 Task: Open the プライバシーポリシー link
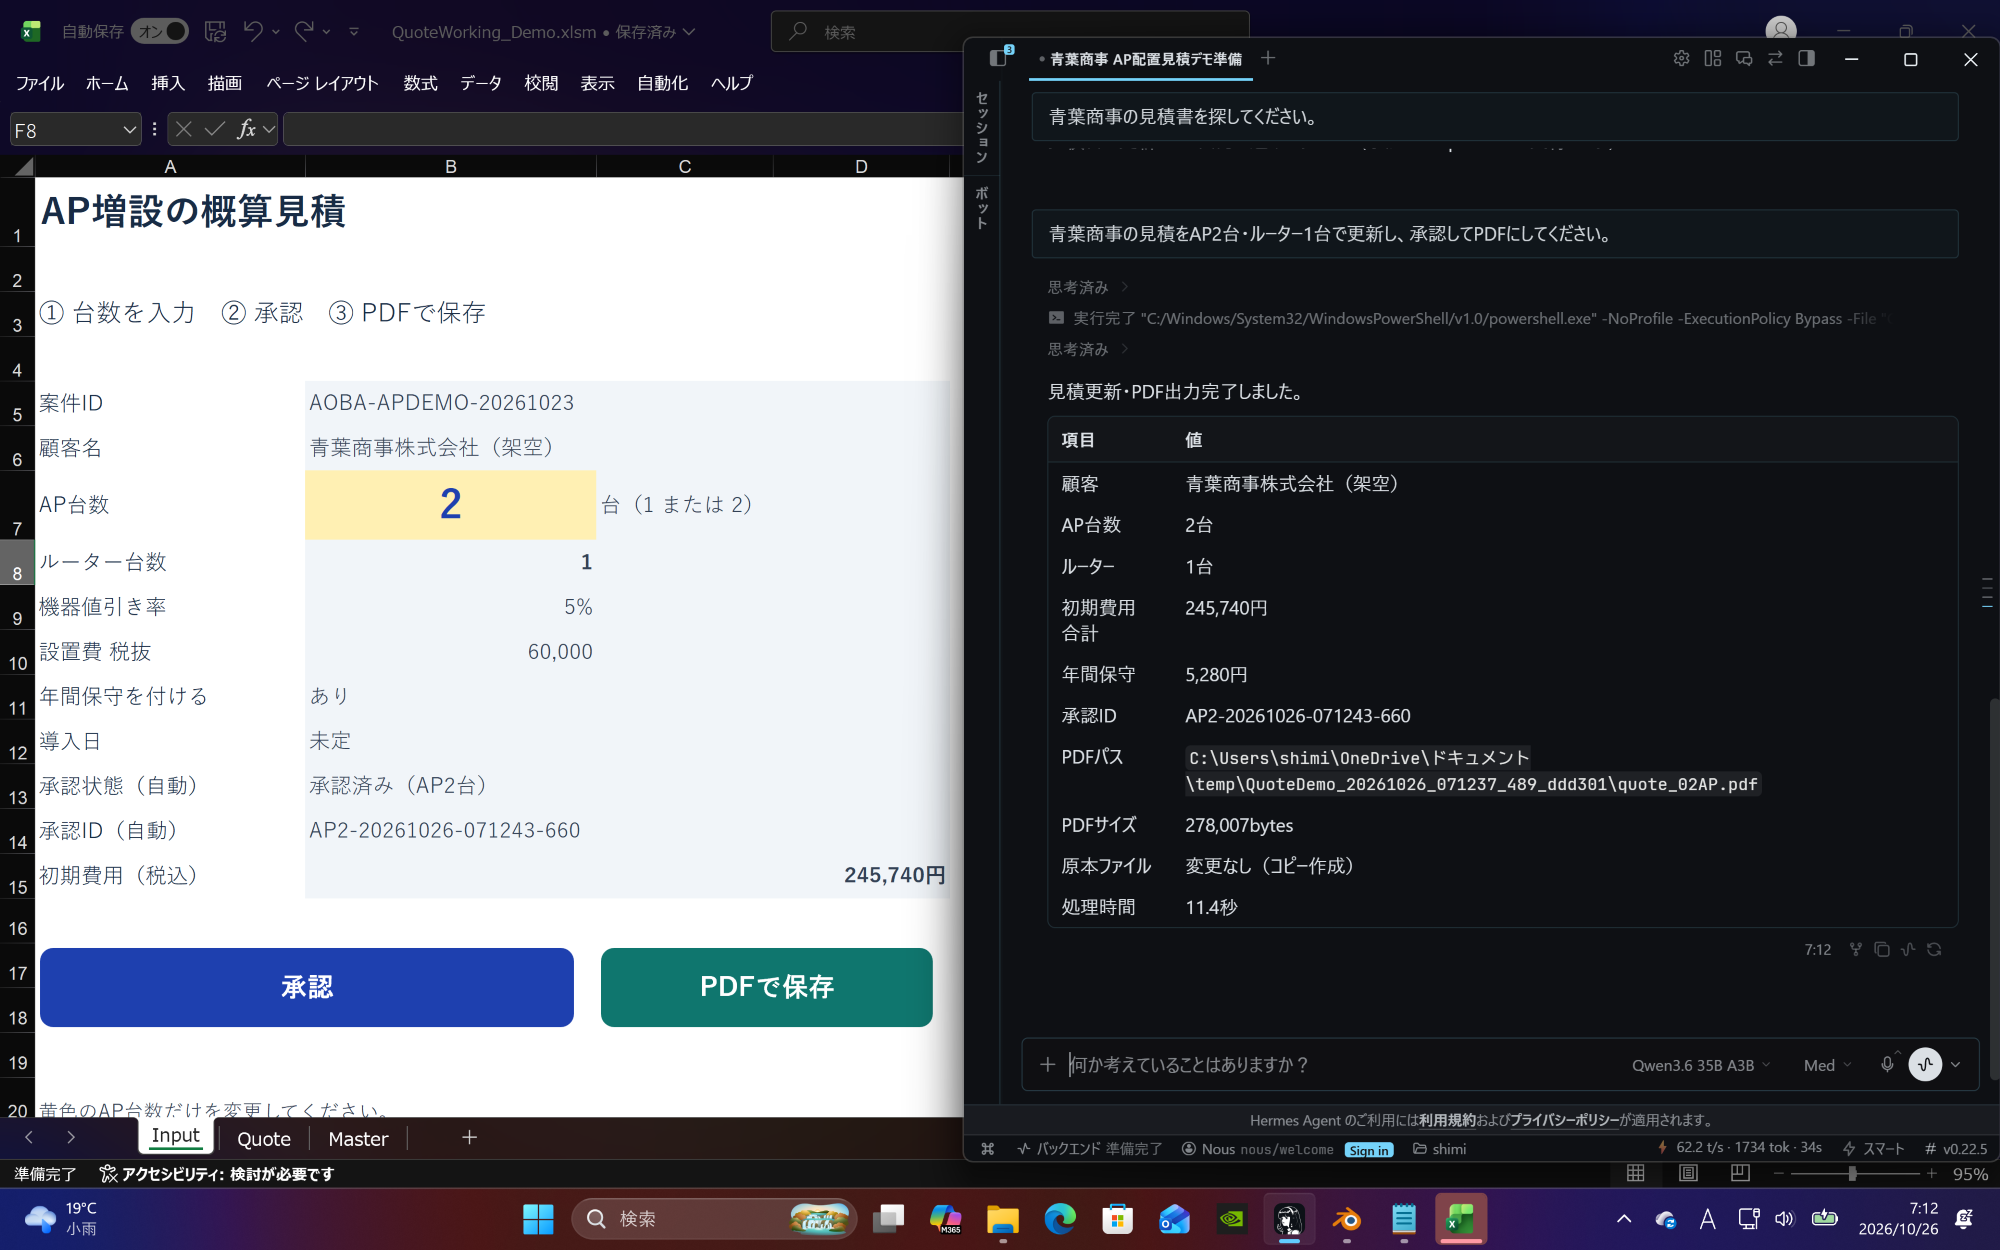(1564, 1120)
